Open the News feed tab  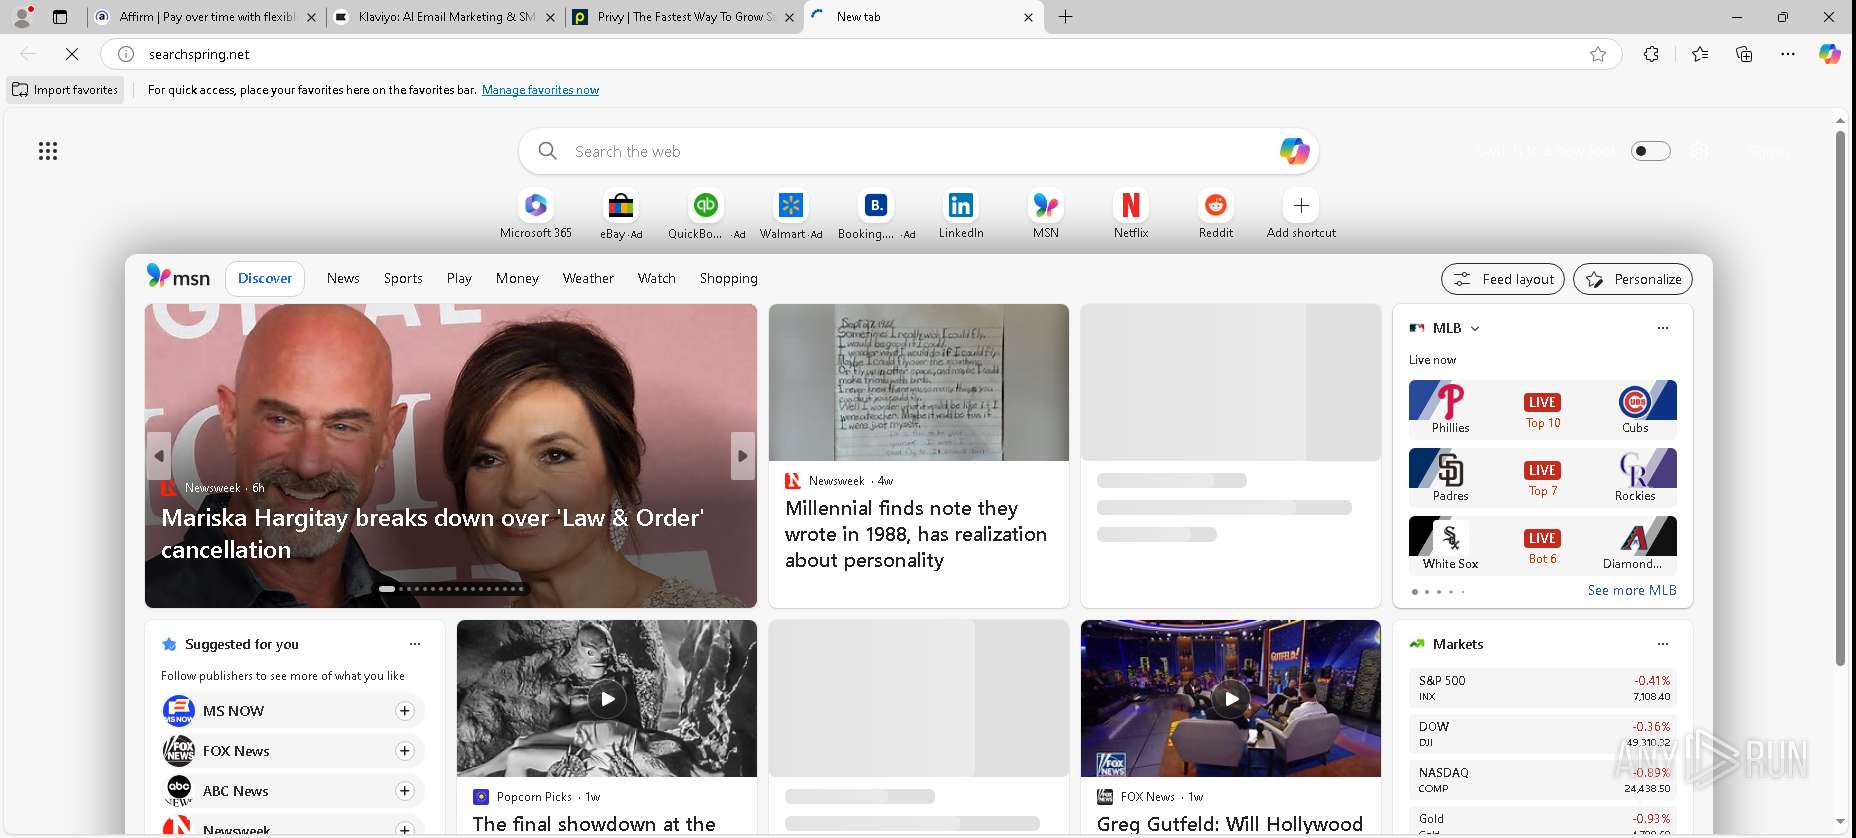tap(343, 278)
